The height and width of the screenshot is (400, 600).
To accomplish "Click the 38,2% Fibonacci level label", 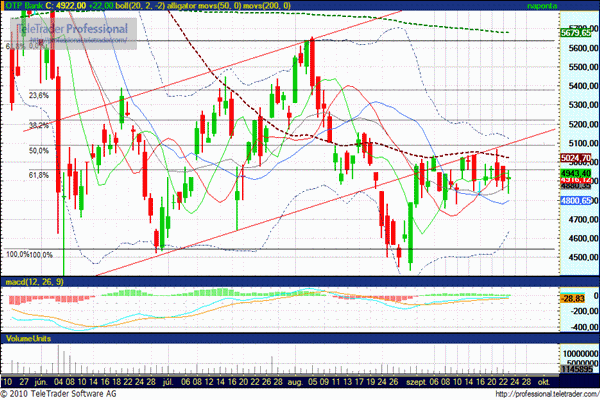I will click(x=39, y=126).
